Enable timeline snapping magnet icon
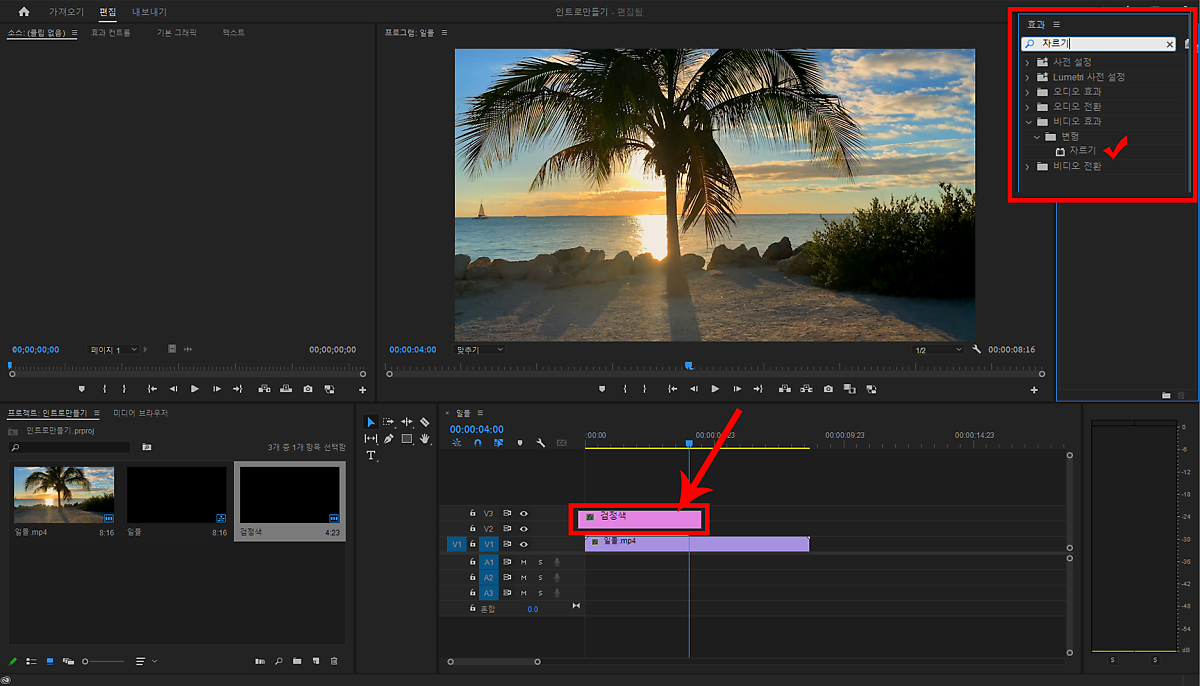The height and width of the screenshot is (686, 1200). 478,443
